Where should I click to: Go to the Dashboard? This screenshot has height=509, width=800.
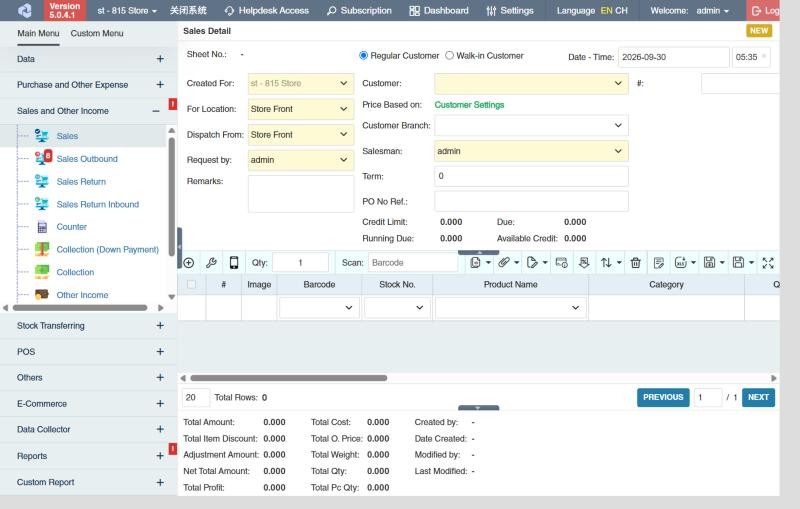point(439,10)
